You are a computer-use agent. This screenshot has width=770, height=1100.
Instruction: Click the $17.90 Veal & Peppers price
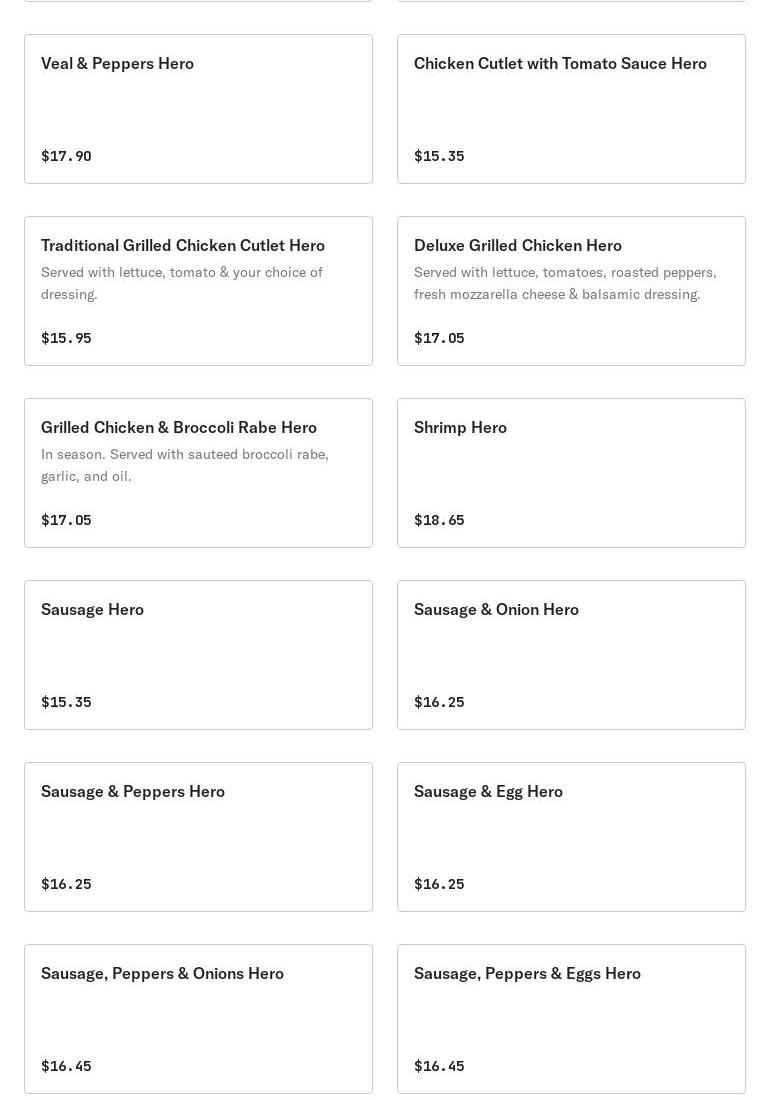tap(66, 156)
